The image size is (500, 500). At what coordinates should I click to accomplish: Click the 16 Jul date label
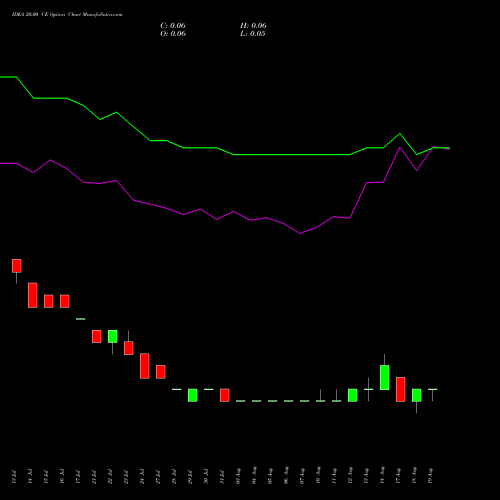click(62, 476)
